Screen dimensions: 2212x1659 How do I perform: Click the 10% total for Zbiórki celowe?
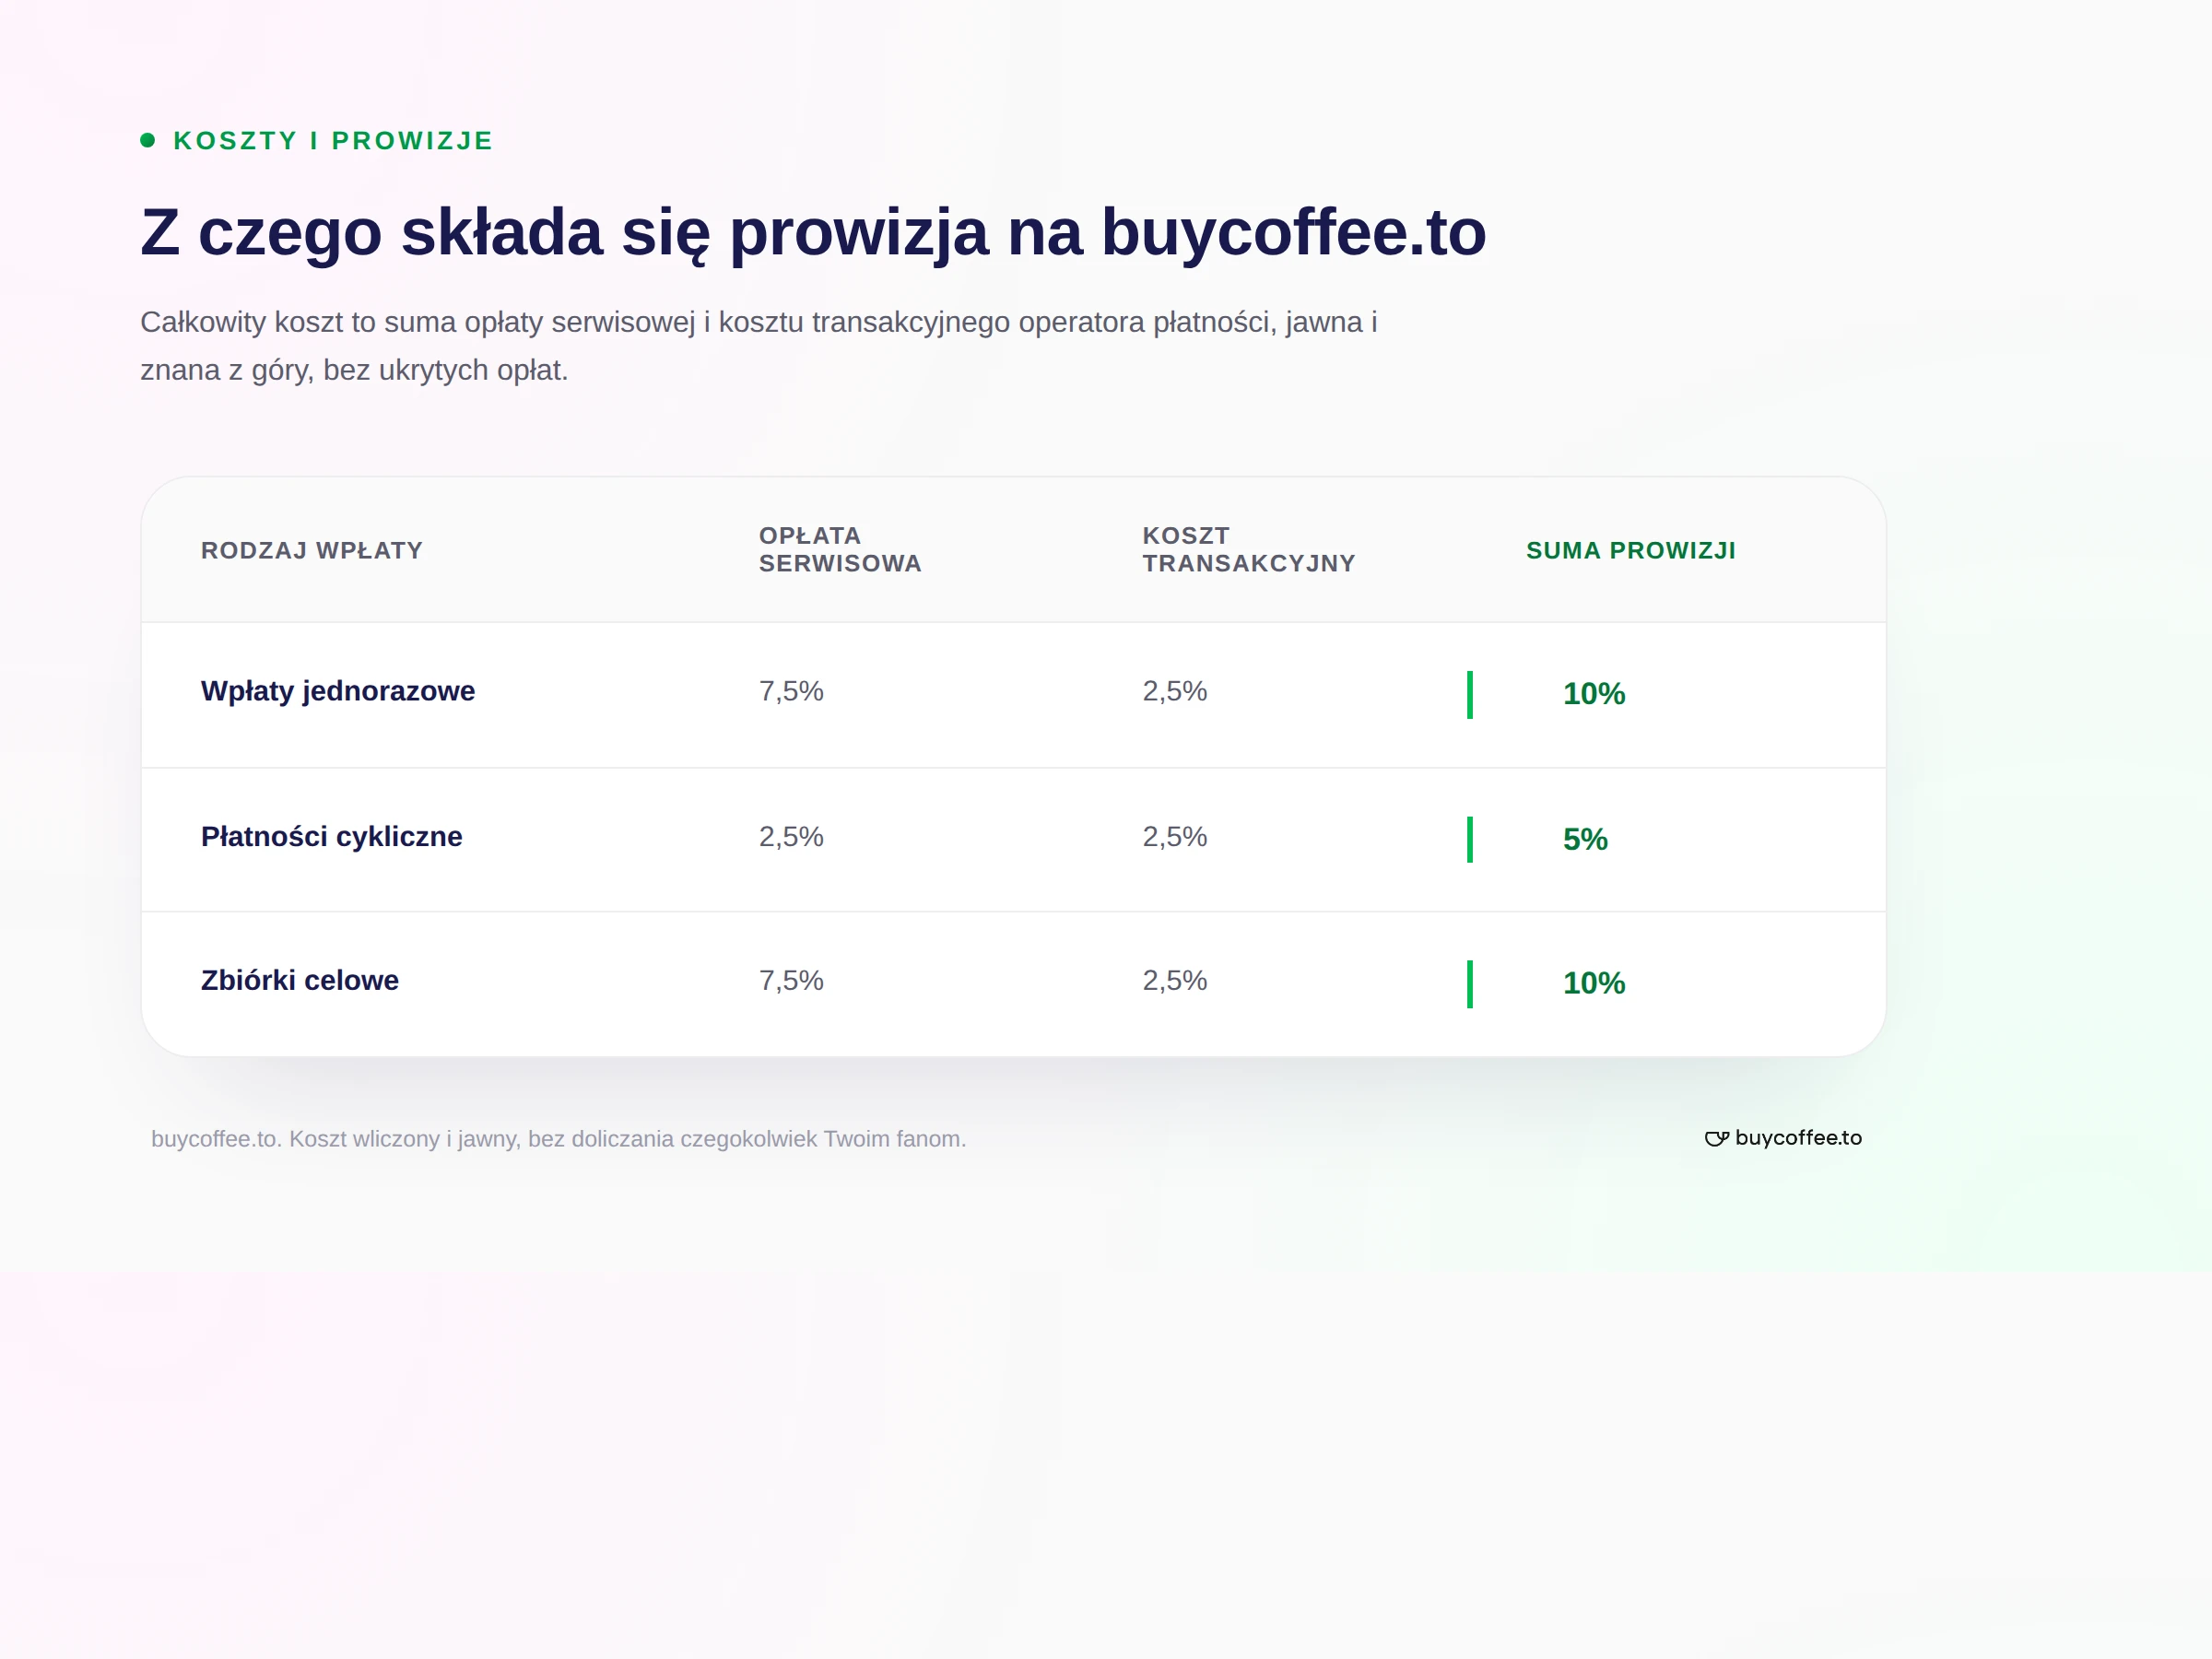(1594, 983)
